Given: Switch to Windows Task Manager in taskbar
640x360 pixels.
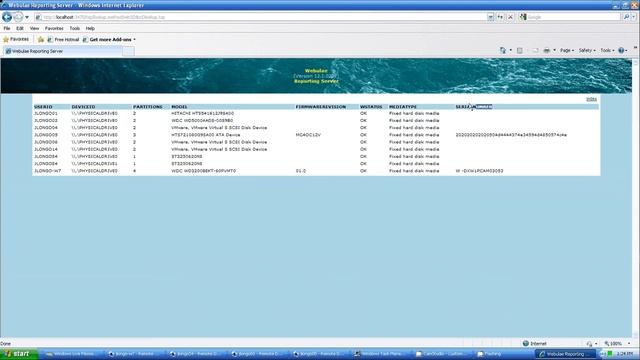Looking at the screenshot, I should coord(381,354).
